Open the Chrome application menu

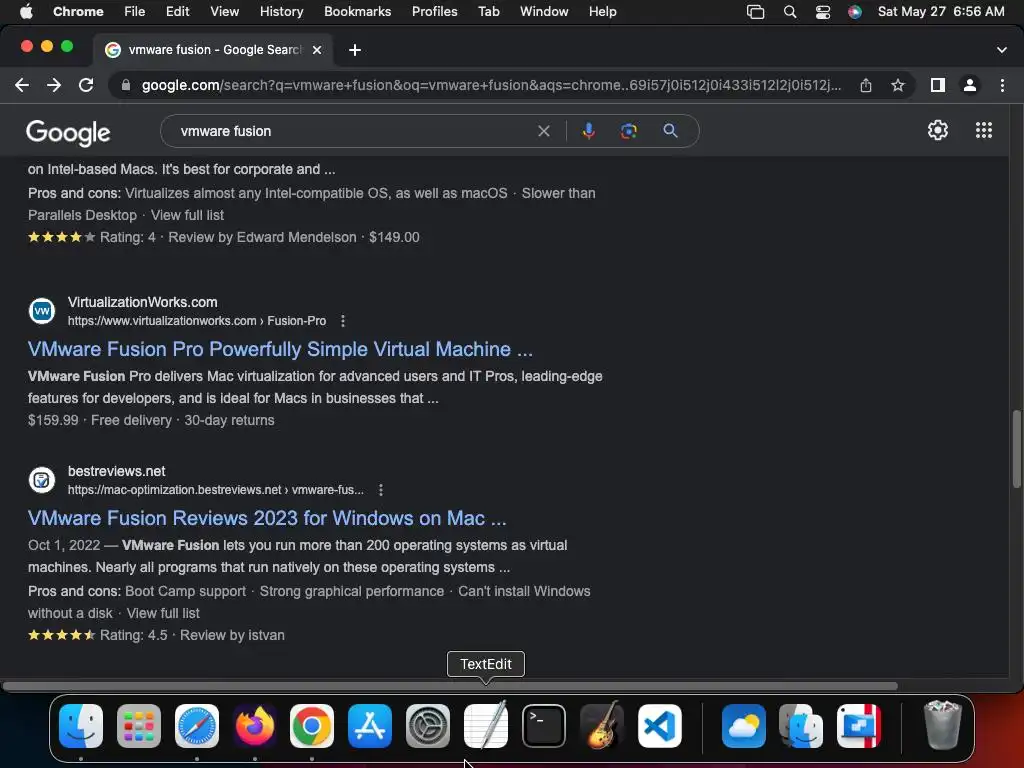tap(78, 12)
